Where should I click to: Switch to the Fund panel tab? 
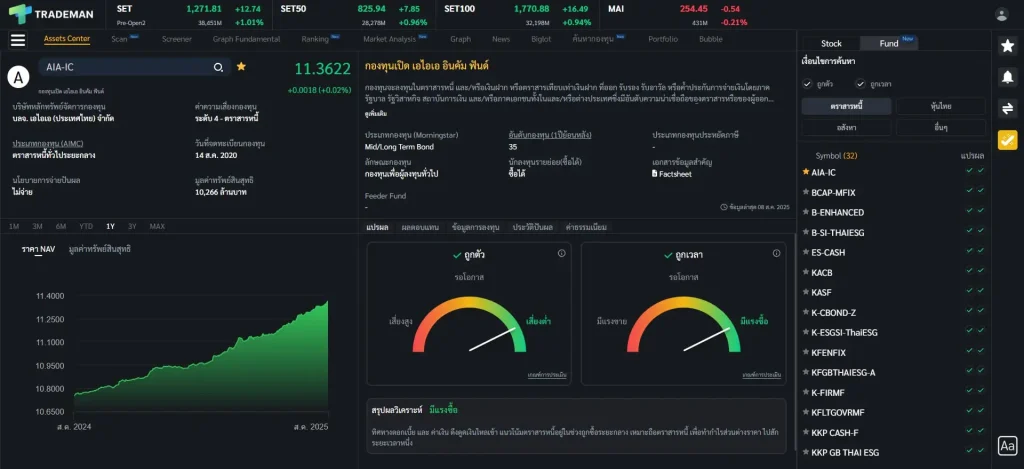point(889,43)
